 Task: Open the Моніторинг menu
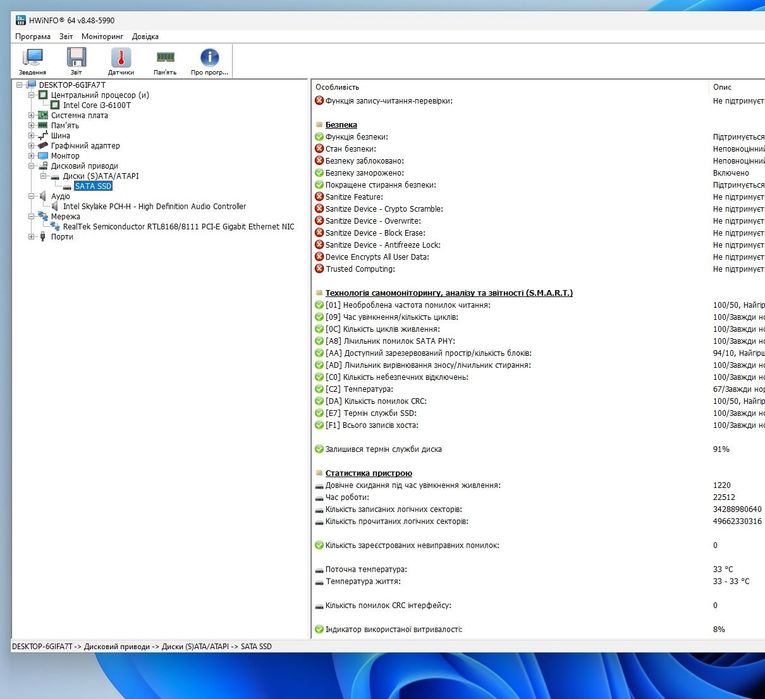(102, 37)
